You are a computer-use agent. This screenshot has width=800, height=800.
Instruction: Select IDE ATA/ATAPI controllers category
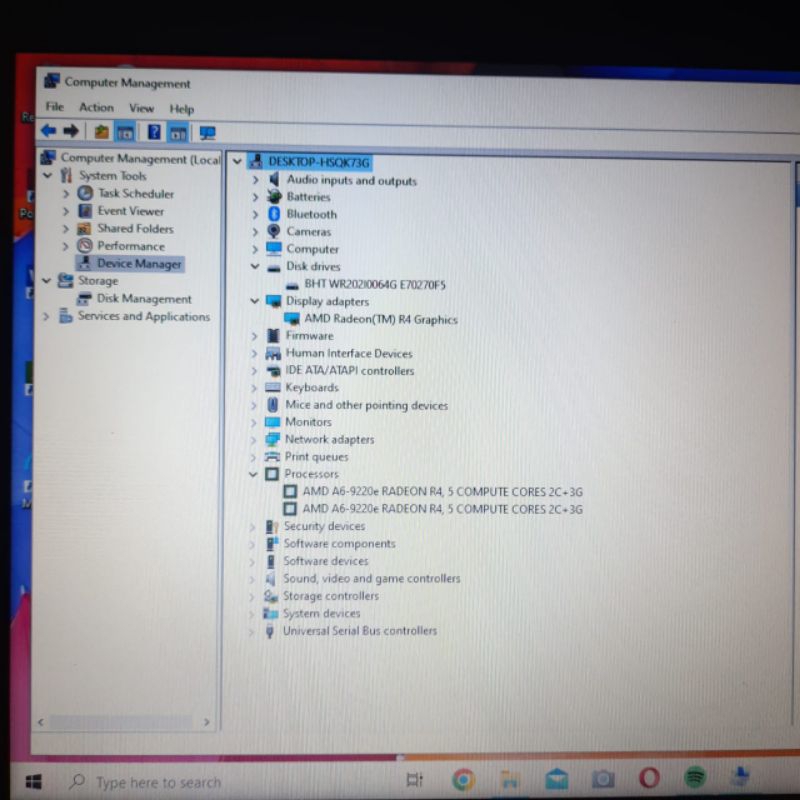click(x=349, y=370)
